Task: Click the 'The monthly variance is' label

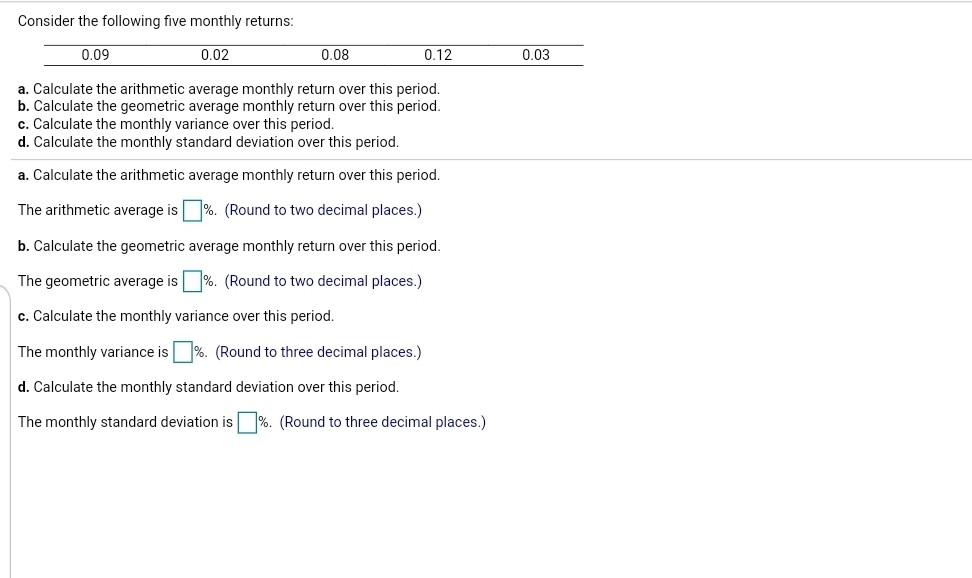Action: pyautogui.click(x=93, y=352)
